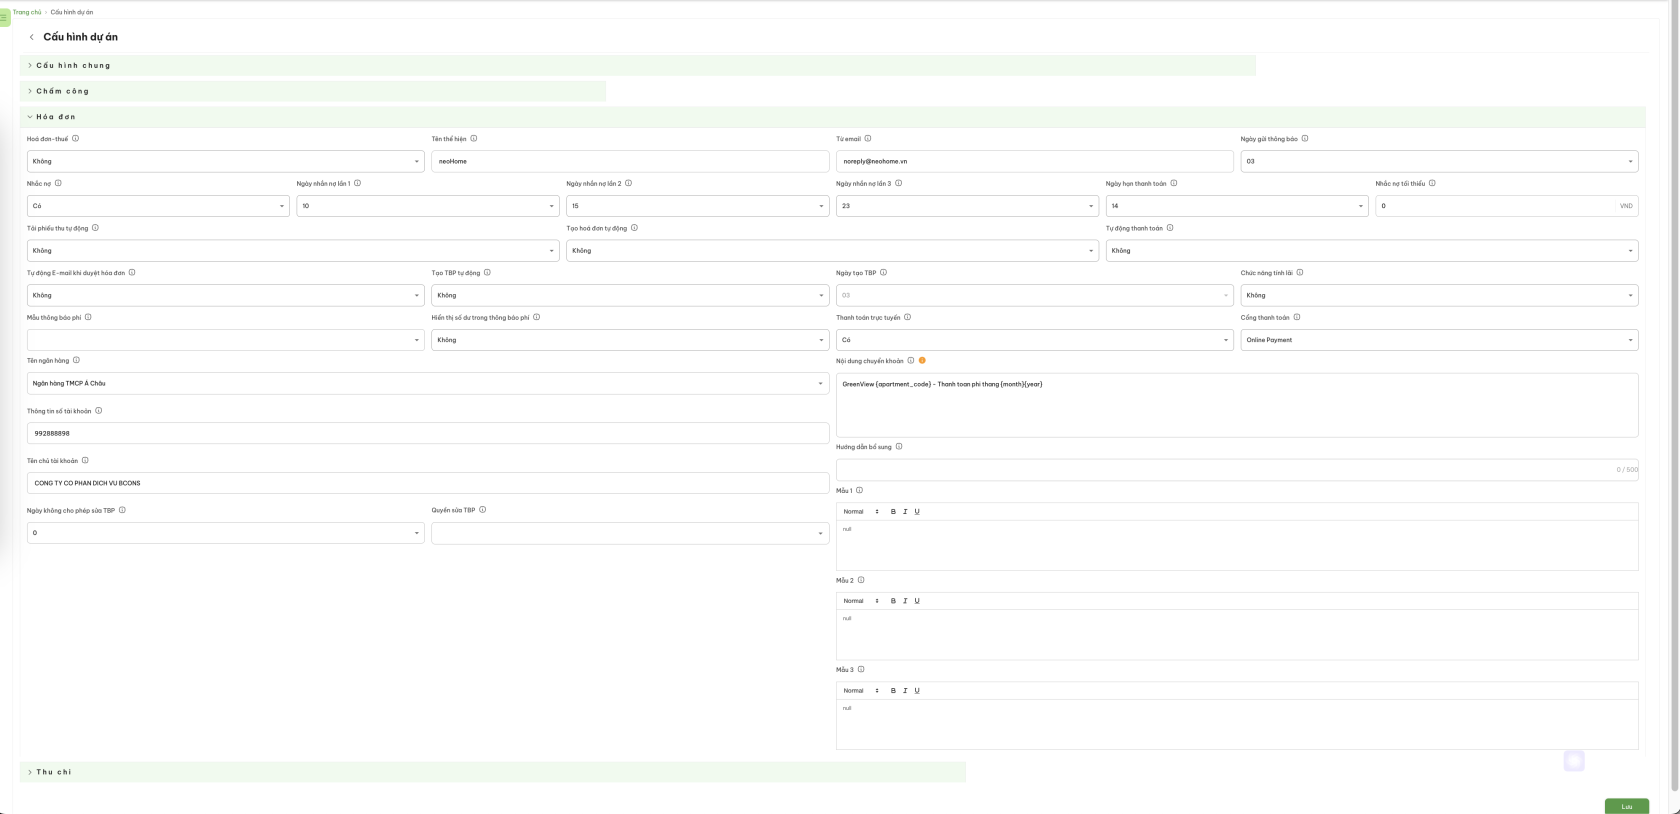The width and height of the screenshot is (1680, 814).
Task: Toggle Italic in Mẫu 1 editor
Action: 905,512
